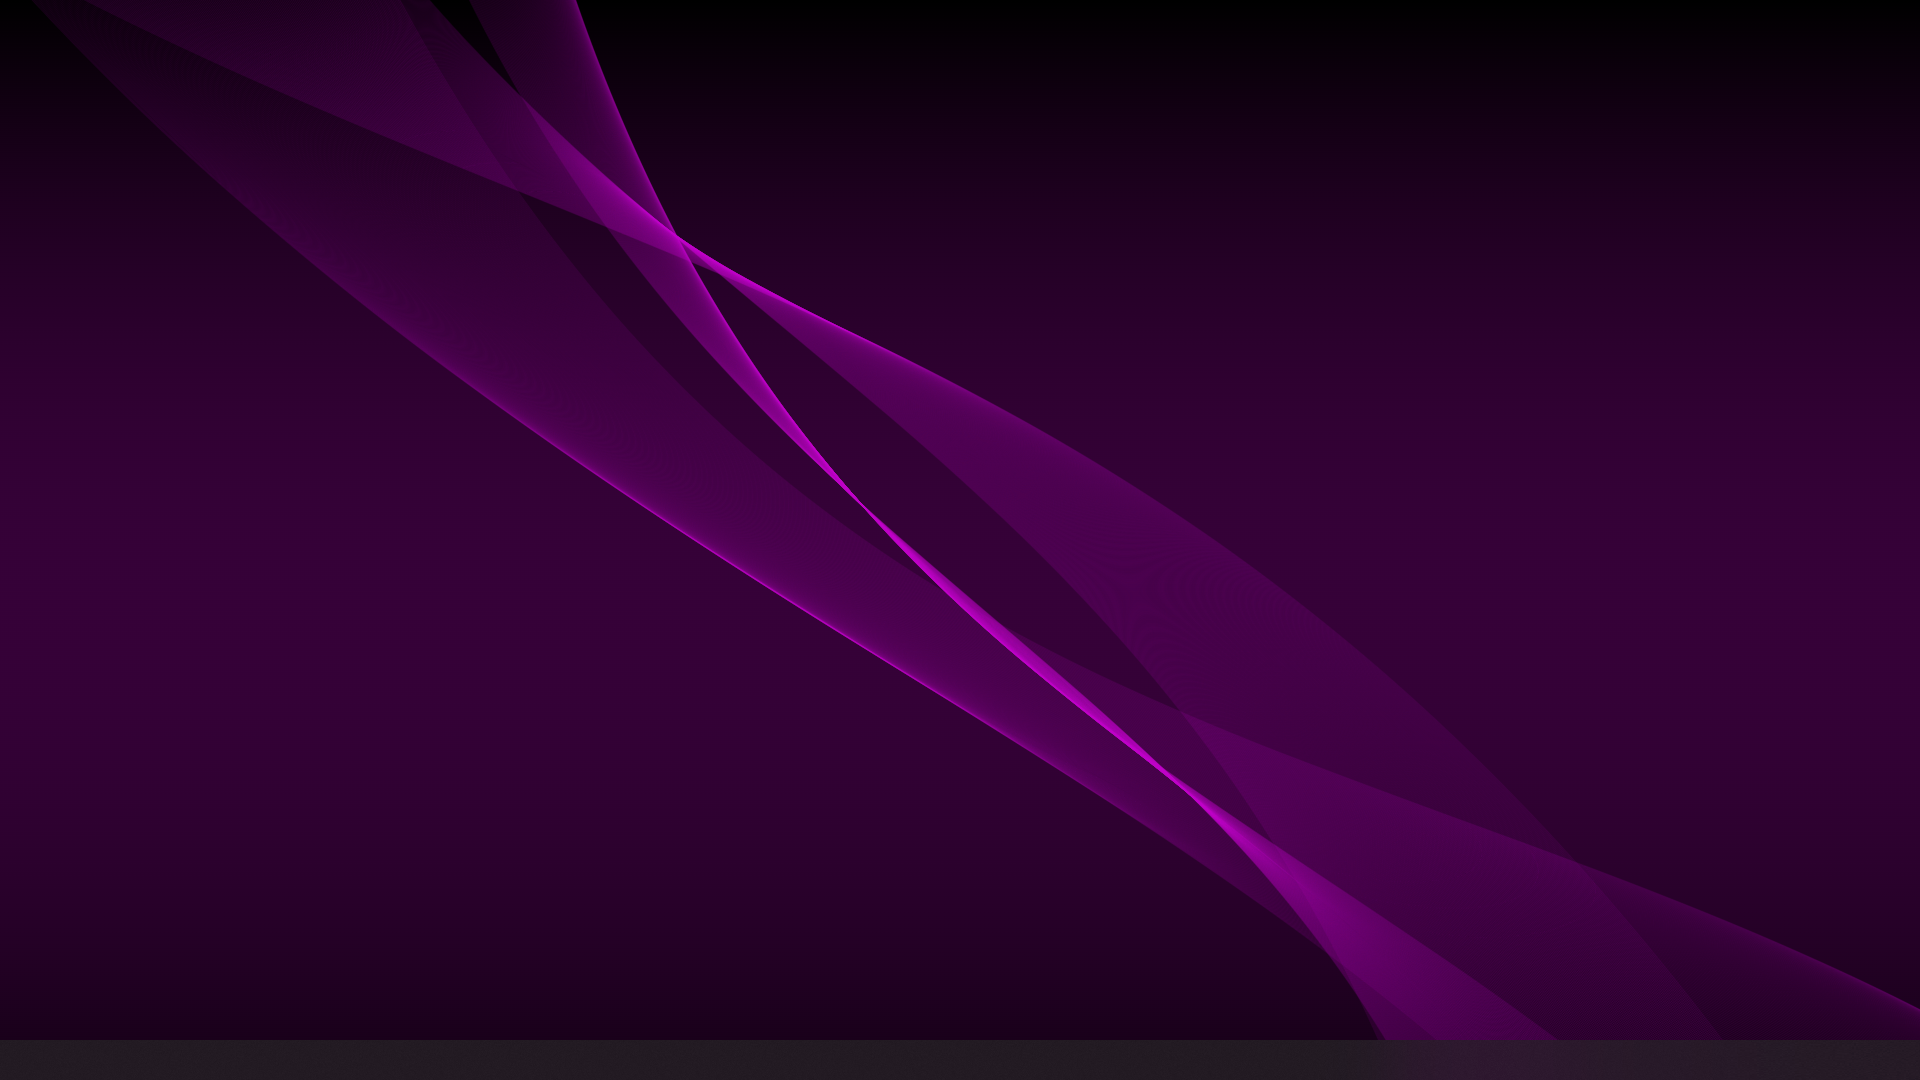Click the bright crossing point of upper waves
1920x1080 pixels.
(x=678, y=238)
